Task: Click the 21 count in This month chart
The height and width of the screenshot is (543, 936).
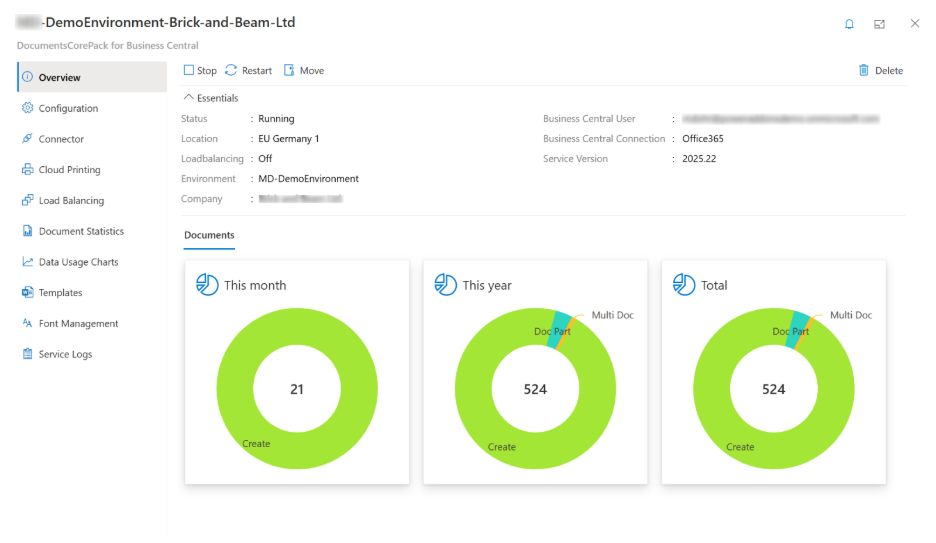Action: [297, 389]
